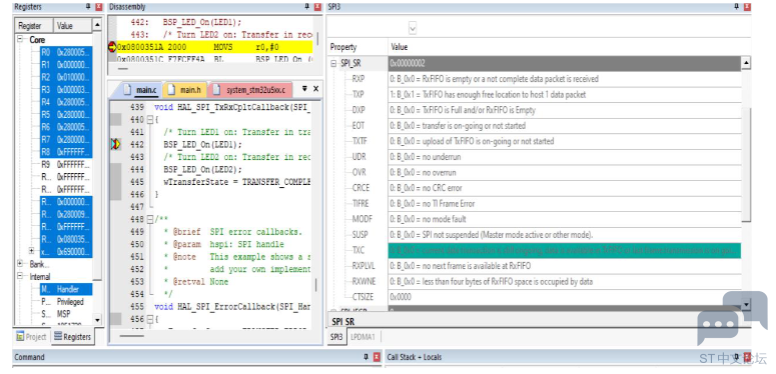Select the SUSP property row

pos(534,234)
